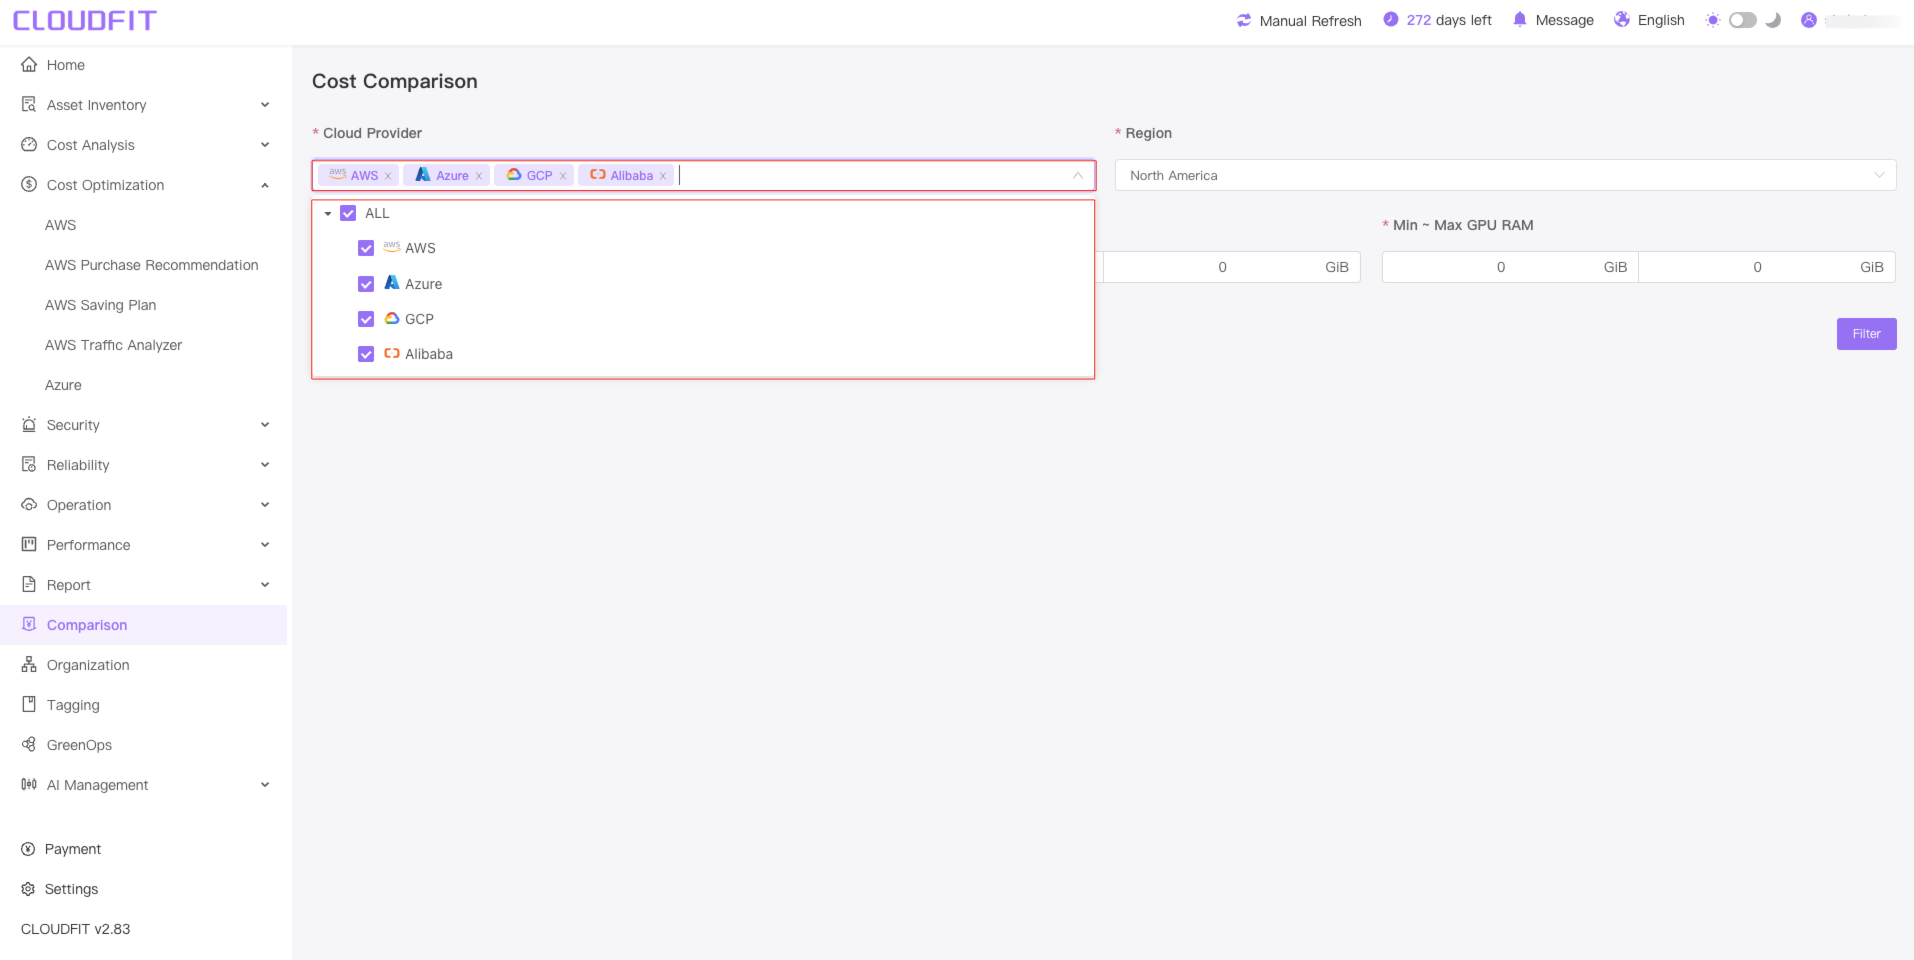Screen dimensions: 1914x960
Task: Click the Tagging bookmark icon
Action: tap(29, 705)
